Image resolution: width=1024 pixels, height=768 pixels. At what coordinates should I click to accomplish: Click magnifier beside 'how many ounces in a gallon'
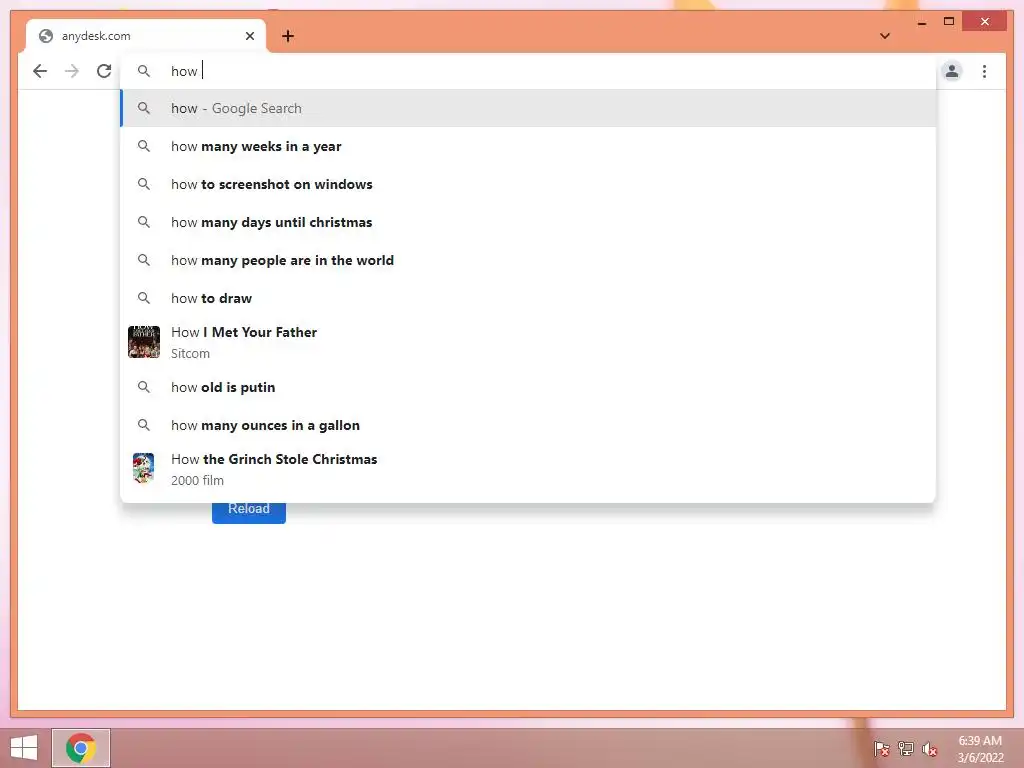[144, 424]
